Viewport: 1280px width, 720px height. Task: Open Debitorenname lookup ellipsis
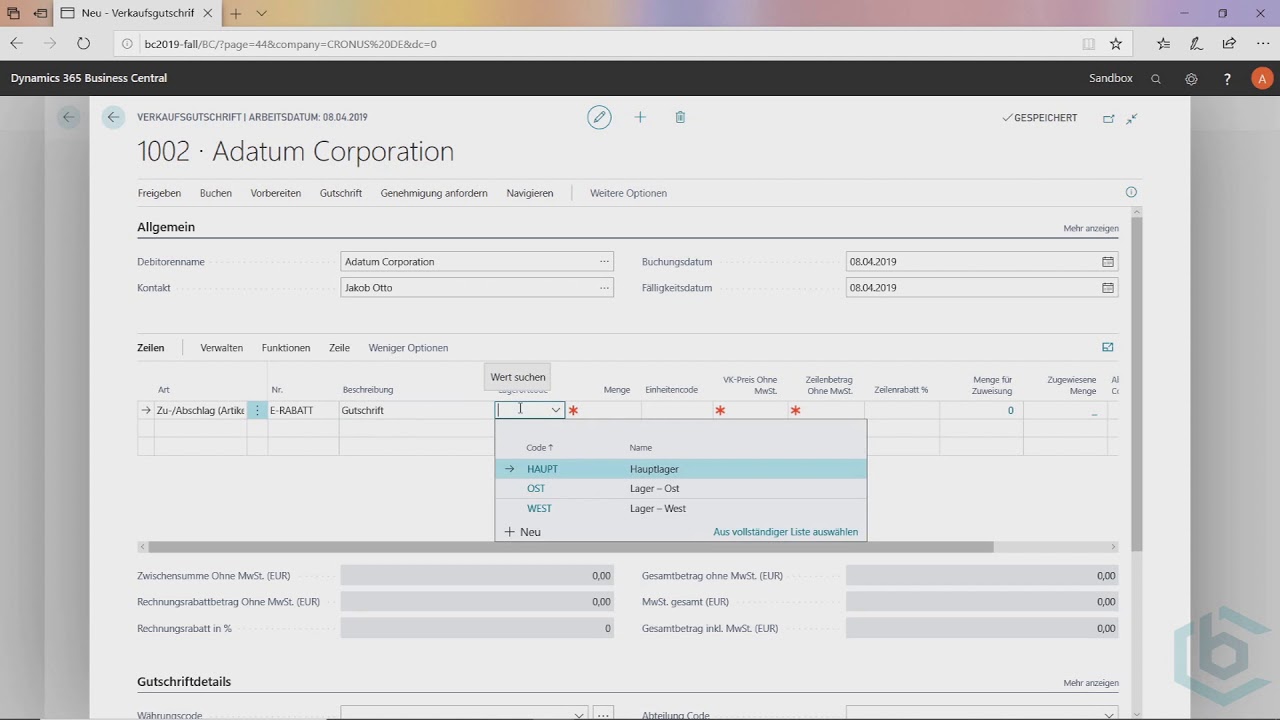(604, 262)
